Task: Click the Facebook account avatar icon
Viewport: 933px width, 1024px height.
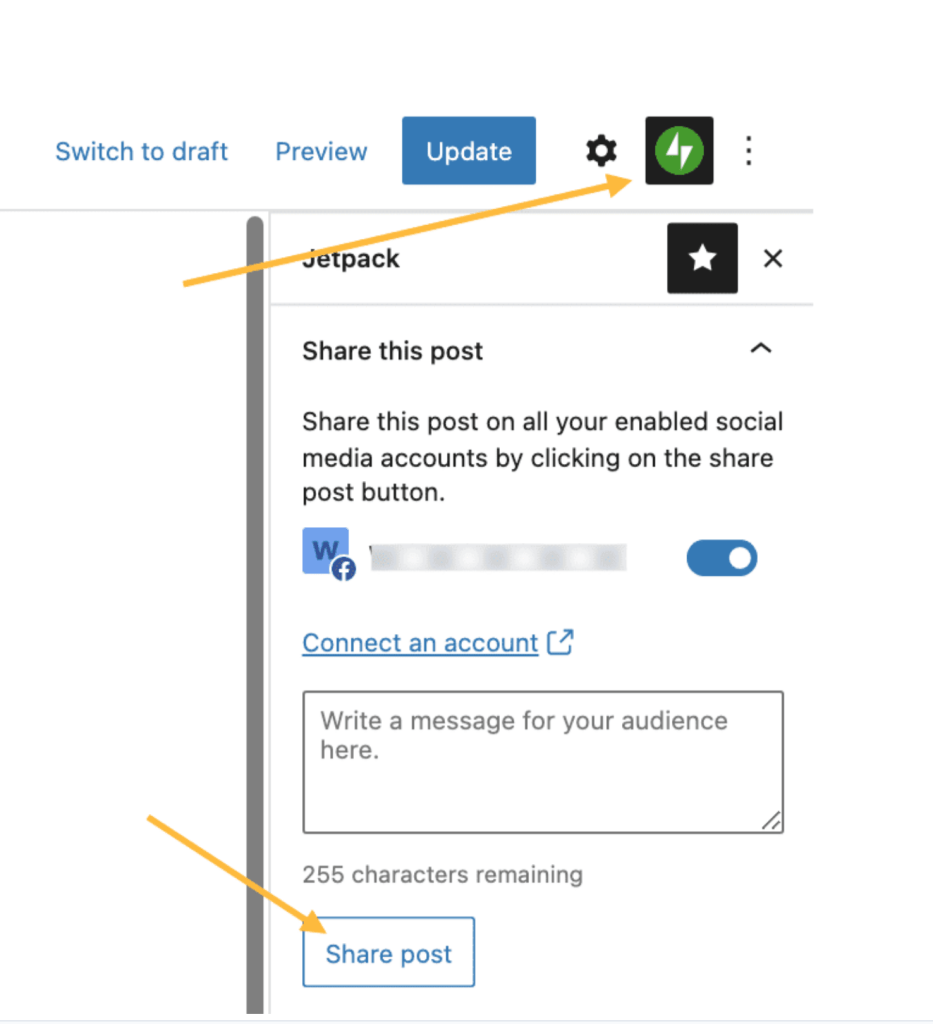Action: pyautogui.click(x=328, y=554)
